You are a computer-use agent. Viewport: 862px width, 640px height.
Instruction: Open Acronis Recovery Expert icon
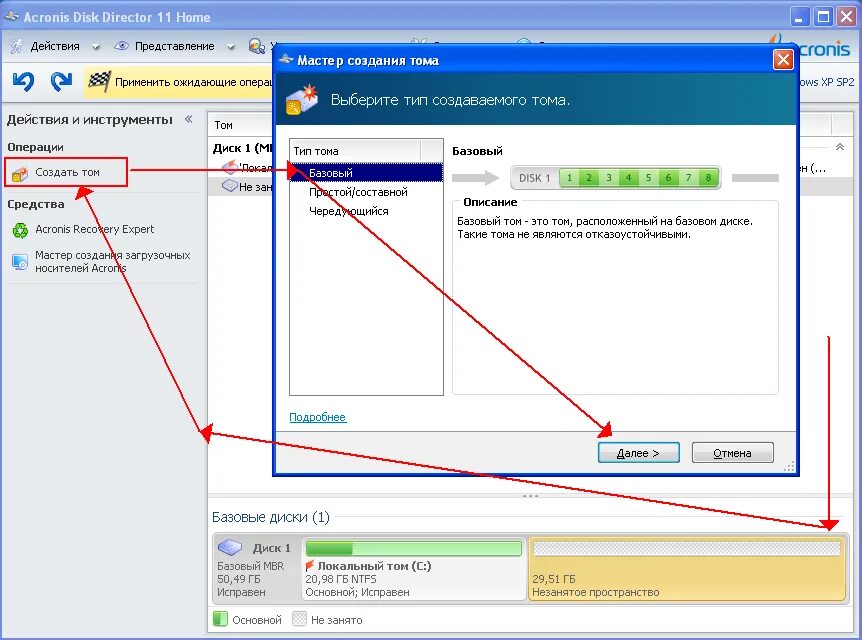(x=20, y=230)
